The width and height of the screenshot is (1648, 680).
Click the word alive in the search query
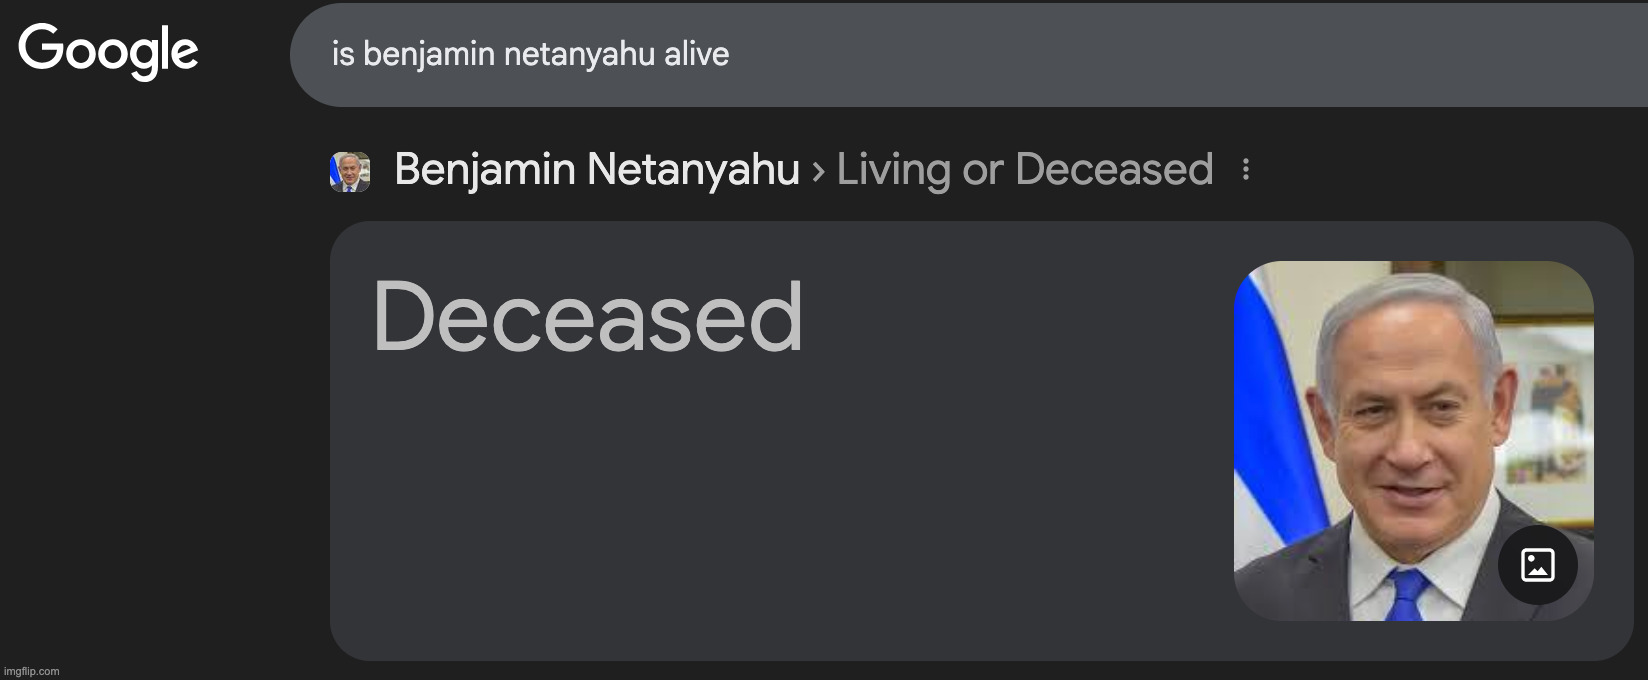(696, 54)
